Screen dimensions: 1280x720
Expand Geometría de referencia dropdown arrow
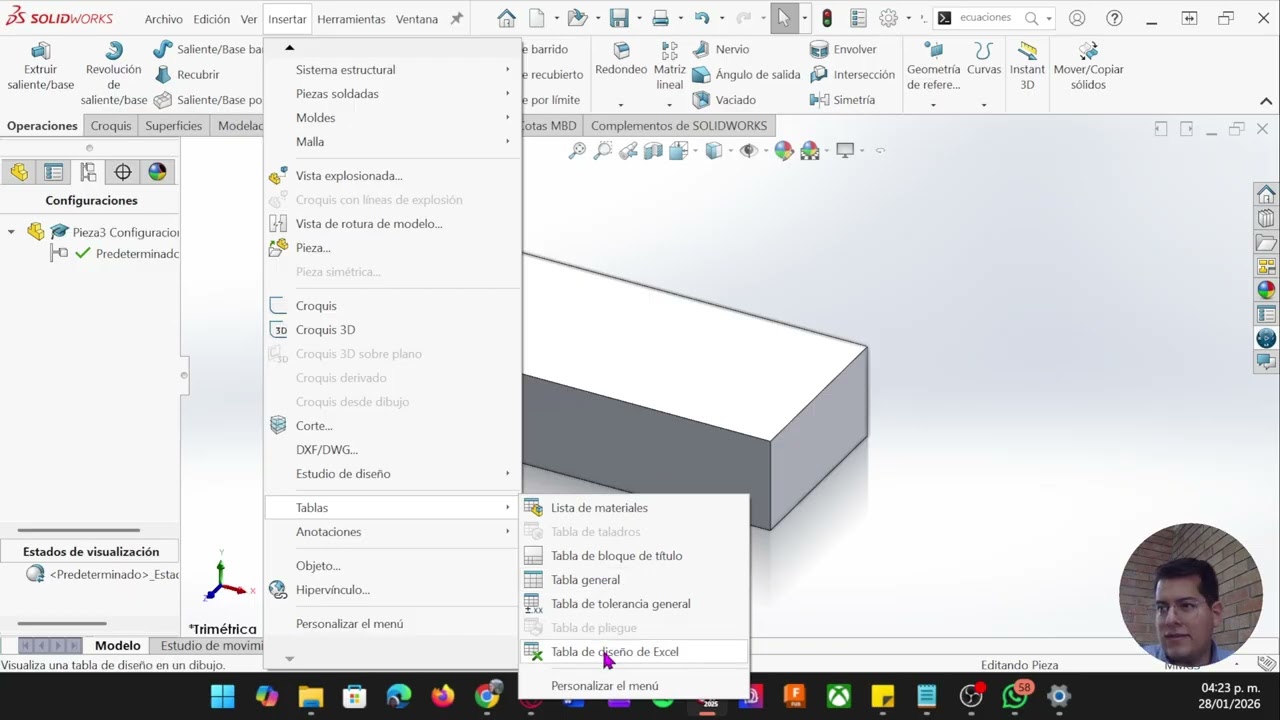click(933, 104)
